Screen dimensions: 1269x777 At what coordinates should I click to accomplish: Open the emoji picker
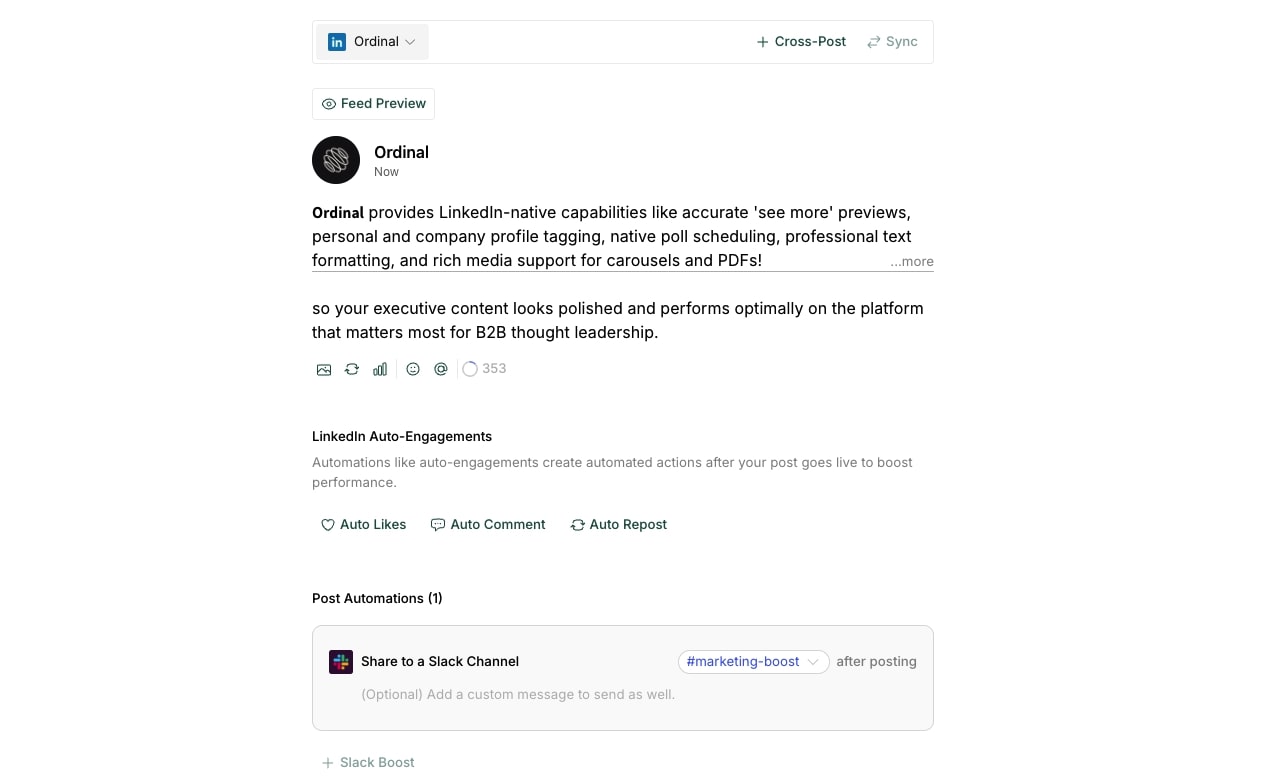412,368
